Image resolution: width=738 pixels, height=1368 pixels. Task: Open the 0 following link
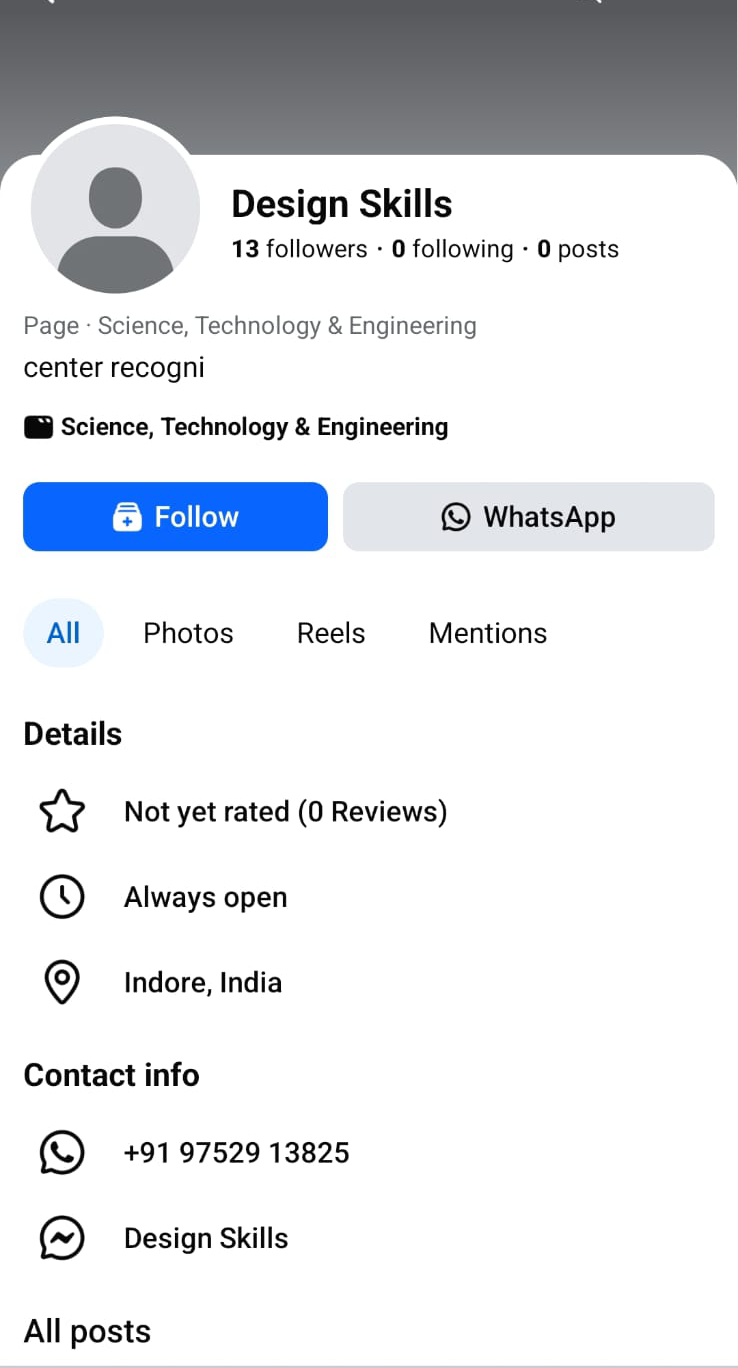[x=452, y=249]
